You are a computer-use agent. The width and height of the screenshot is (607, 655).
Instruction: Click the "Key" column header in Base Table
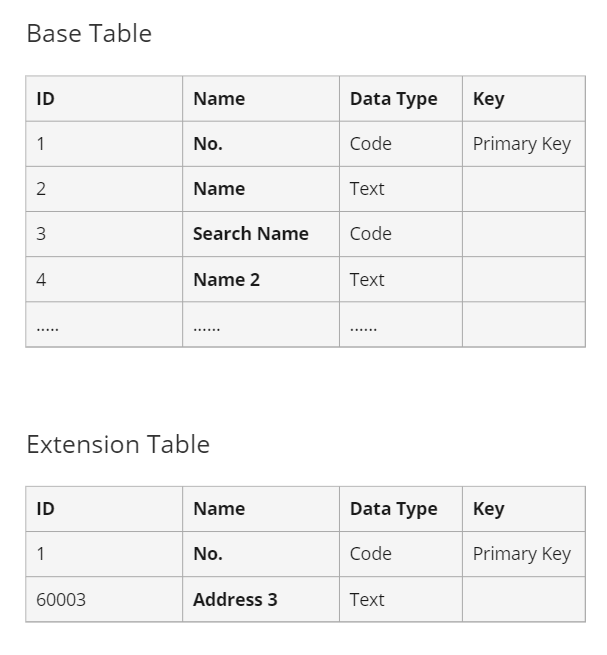(488, 99)
